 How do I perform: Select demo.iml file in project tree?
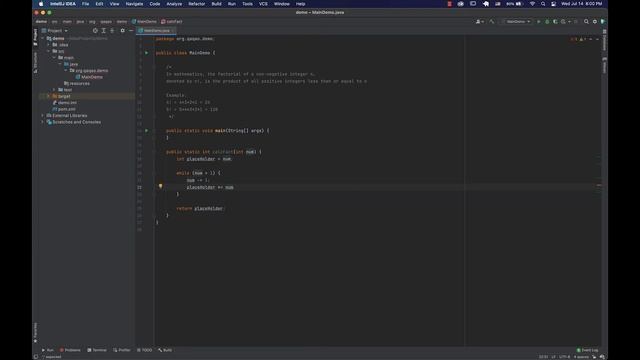tap(64, 103)
